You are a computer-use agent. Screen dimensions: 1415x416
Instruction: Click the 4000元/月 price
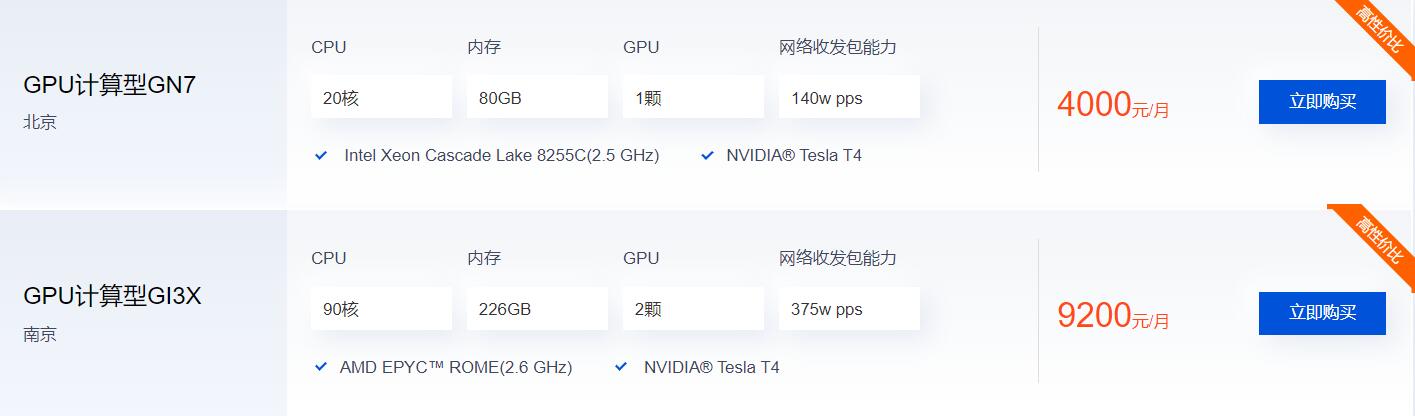(1113, 104)
